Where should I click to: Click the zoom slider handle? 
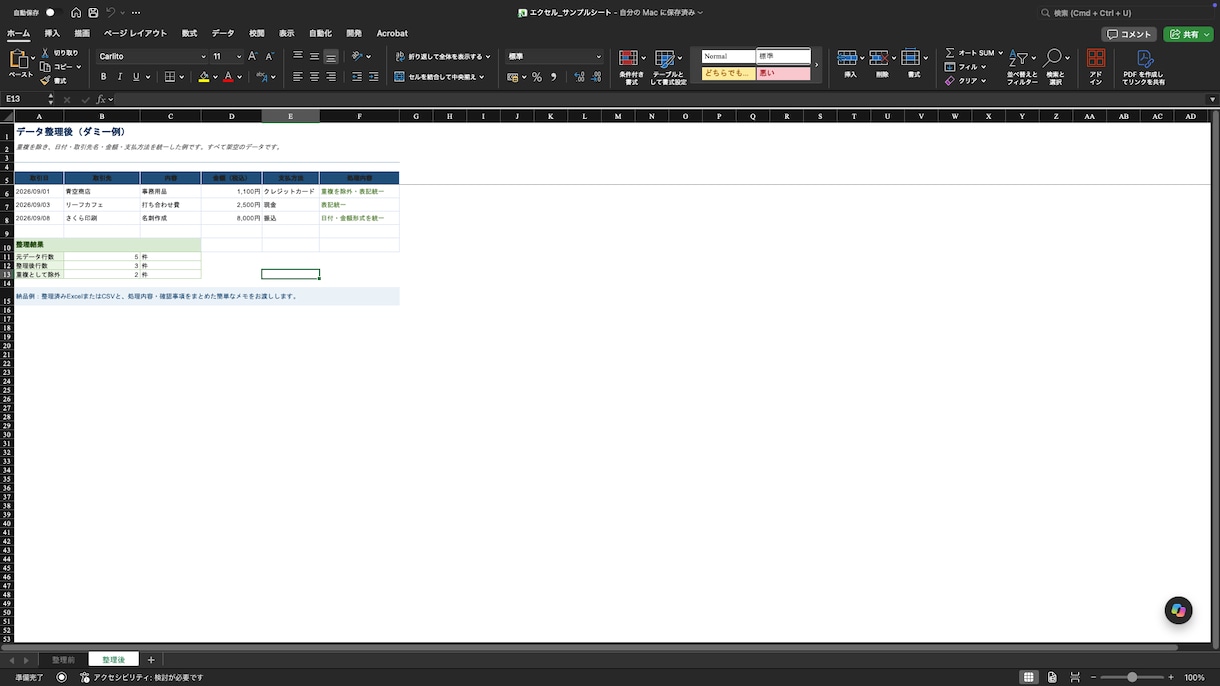(x=1132, y=677)
